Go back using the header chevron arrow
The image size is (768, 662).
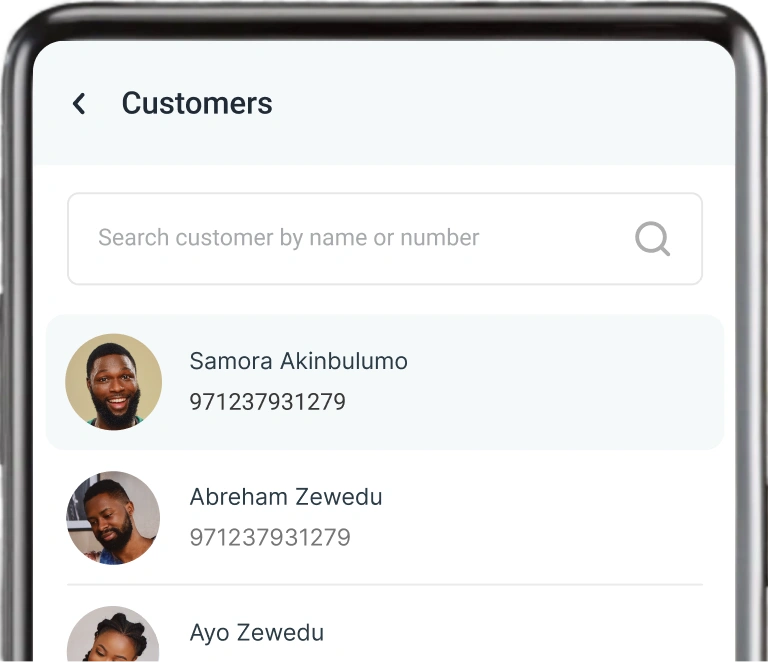pyautogui.click(x=79, y=104)
